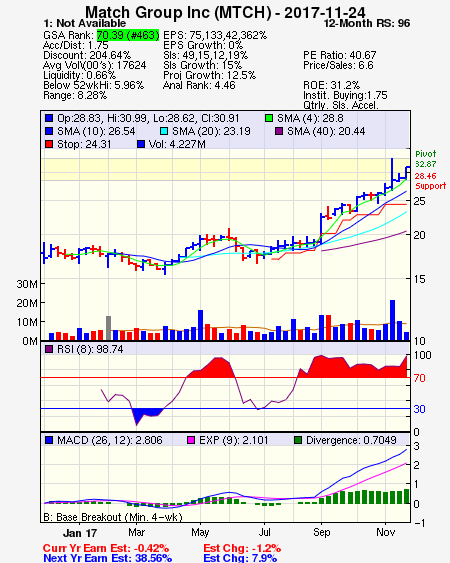Click the RSI (8): 98.74 label
The image size is (450, 563).
tap(90, 349)
